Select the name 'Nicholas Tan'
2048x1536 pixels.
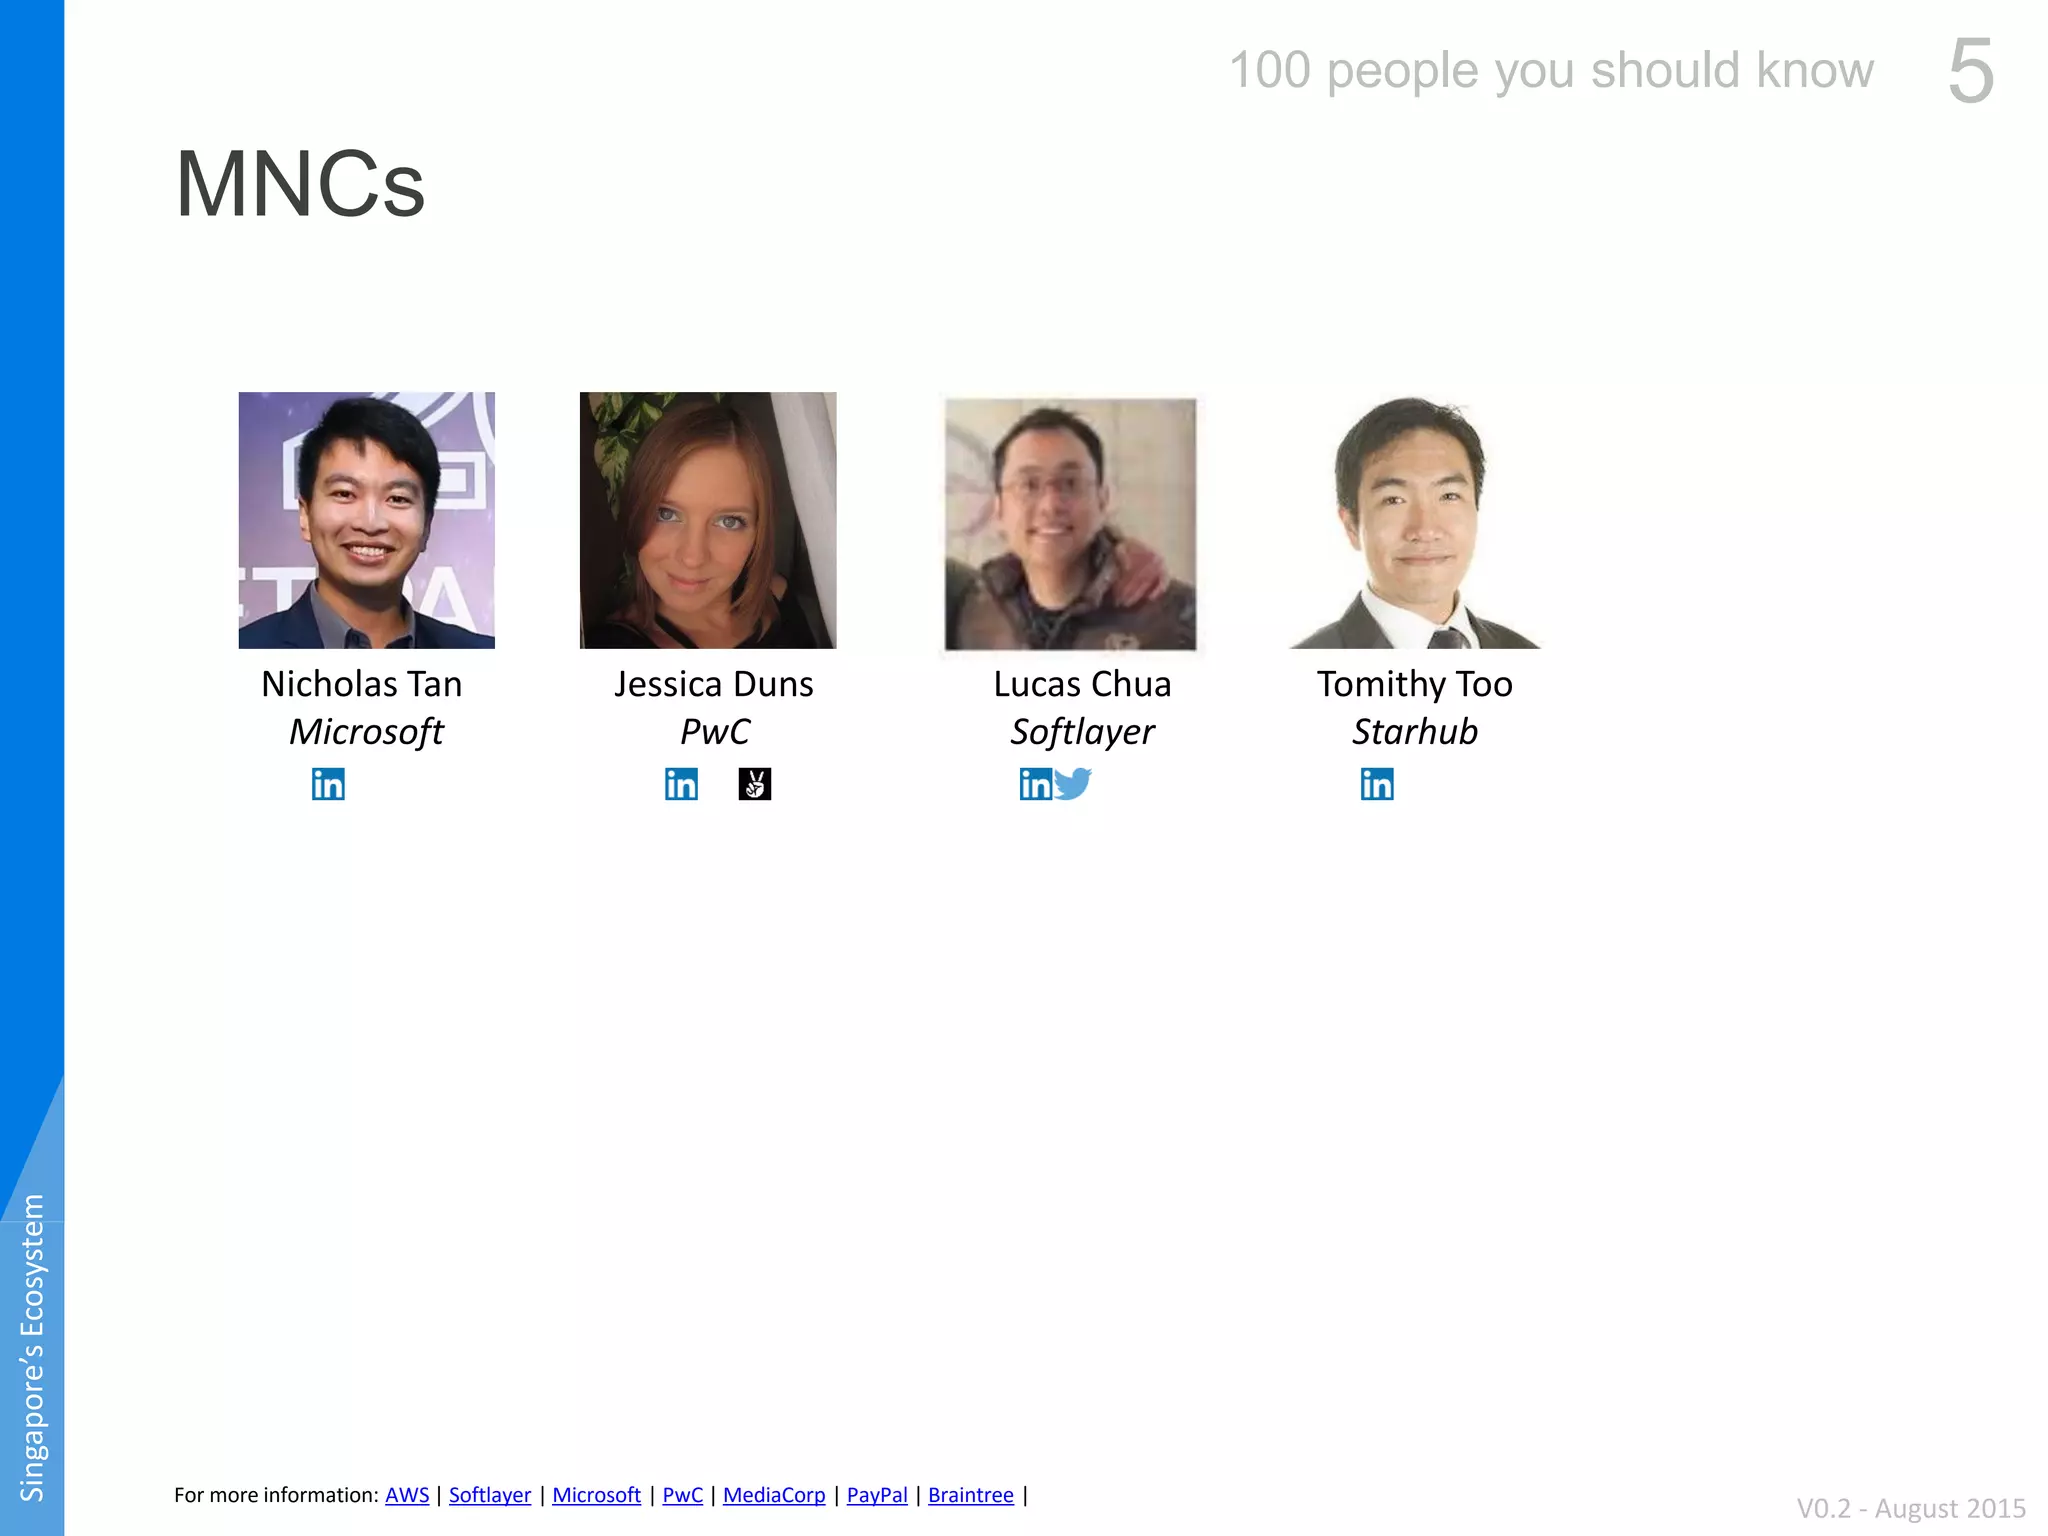[362, 684]
